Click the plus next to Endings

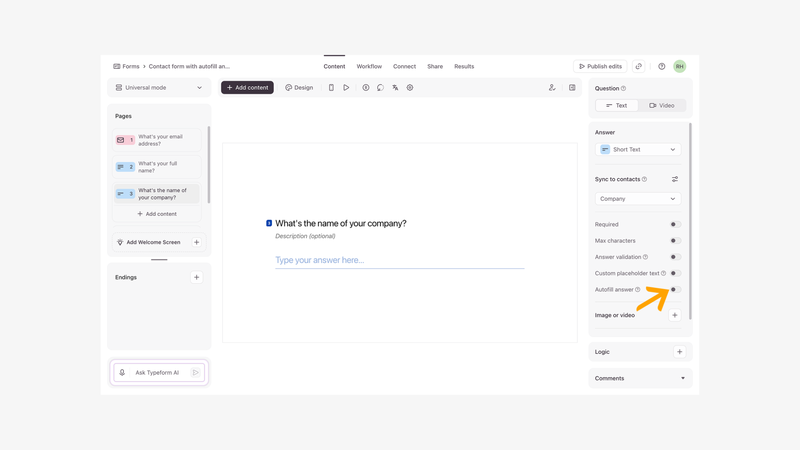[196, 278]
